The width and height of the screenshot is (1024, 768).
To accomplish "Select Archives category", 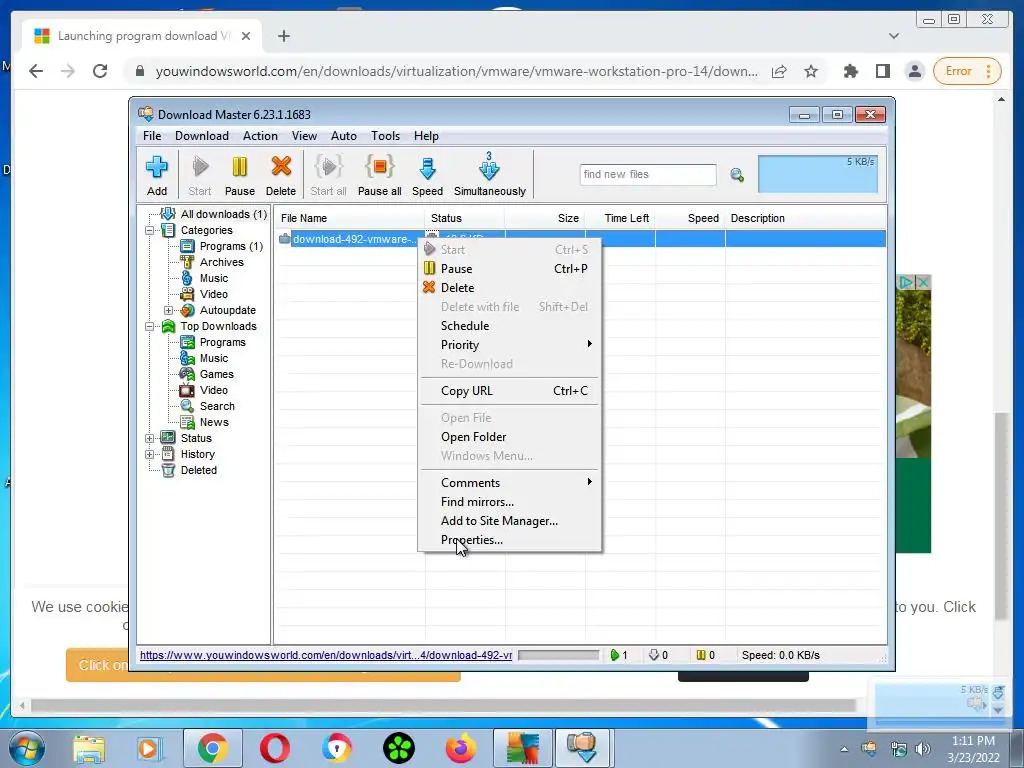I will pyautogui.click(x=221, y=262).
